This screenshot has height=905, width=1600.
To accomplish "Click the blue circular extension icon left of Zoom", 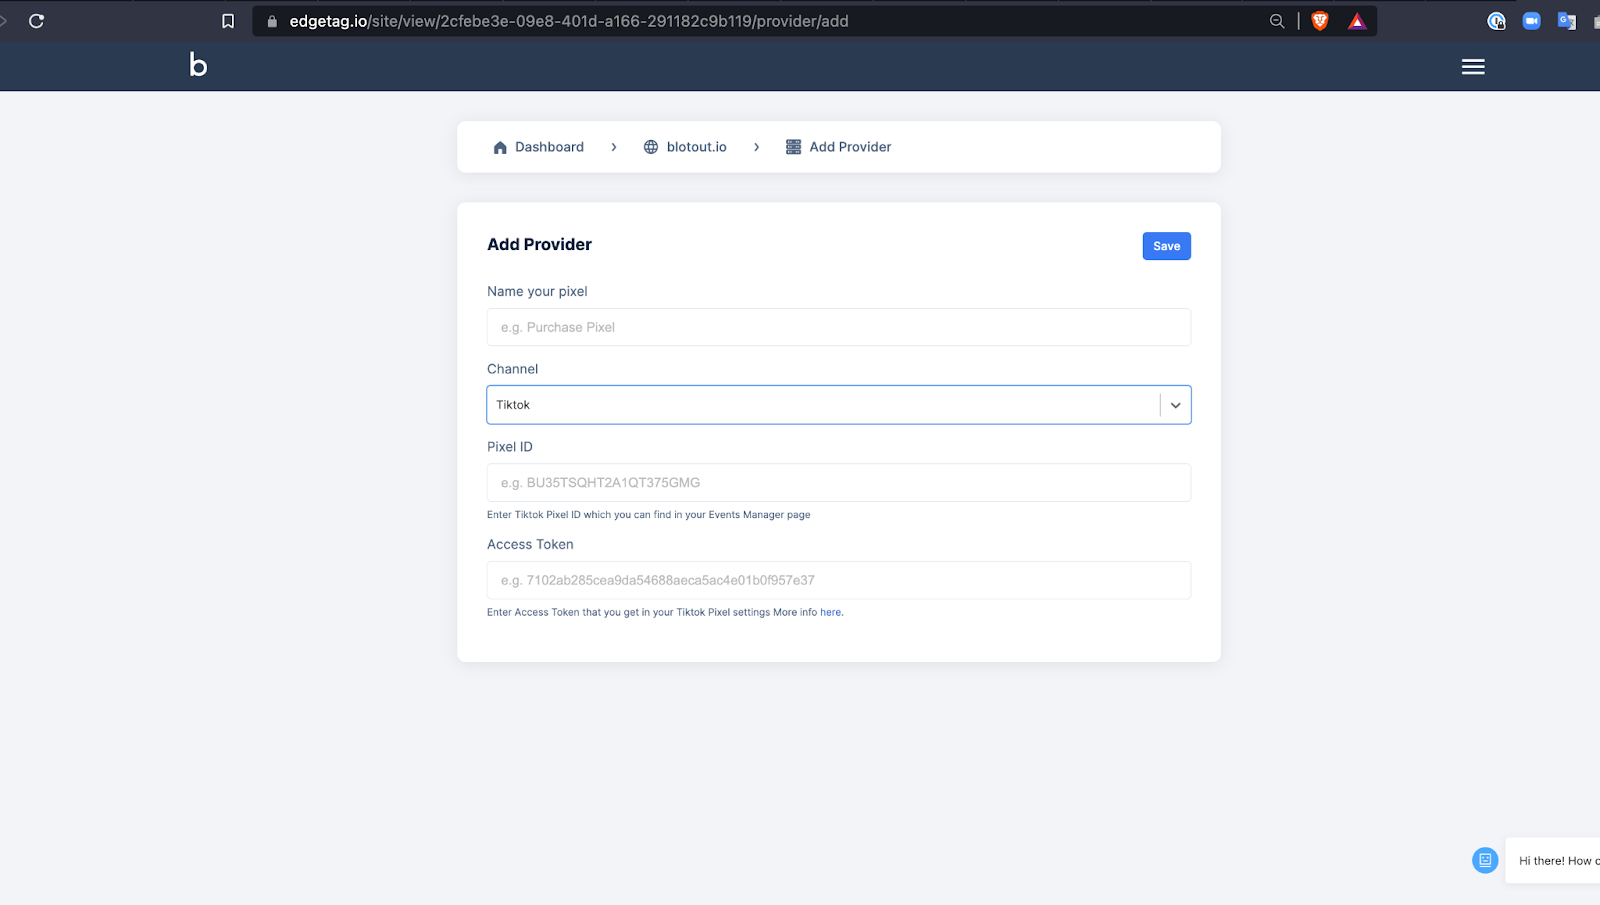I will click(1496, 21).
